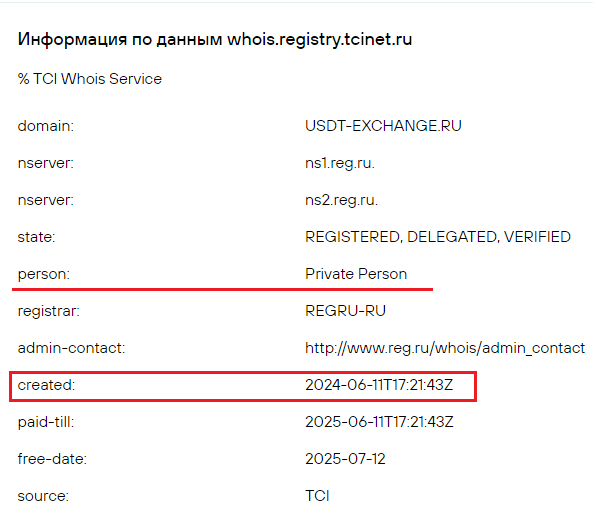Image resolution: width=598 pixels, height=520 pixels.
Task: Click the created field label
Action: pyautogui.click(x=47, y=385)
